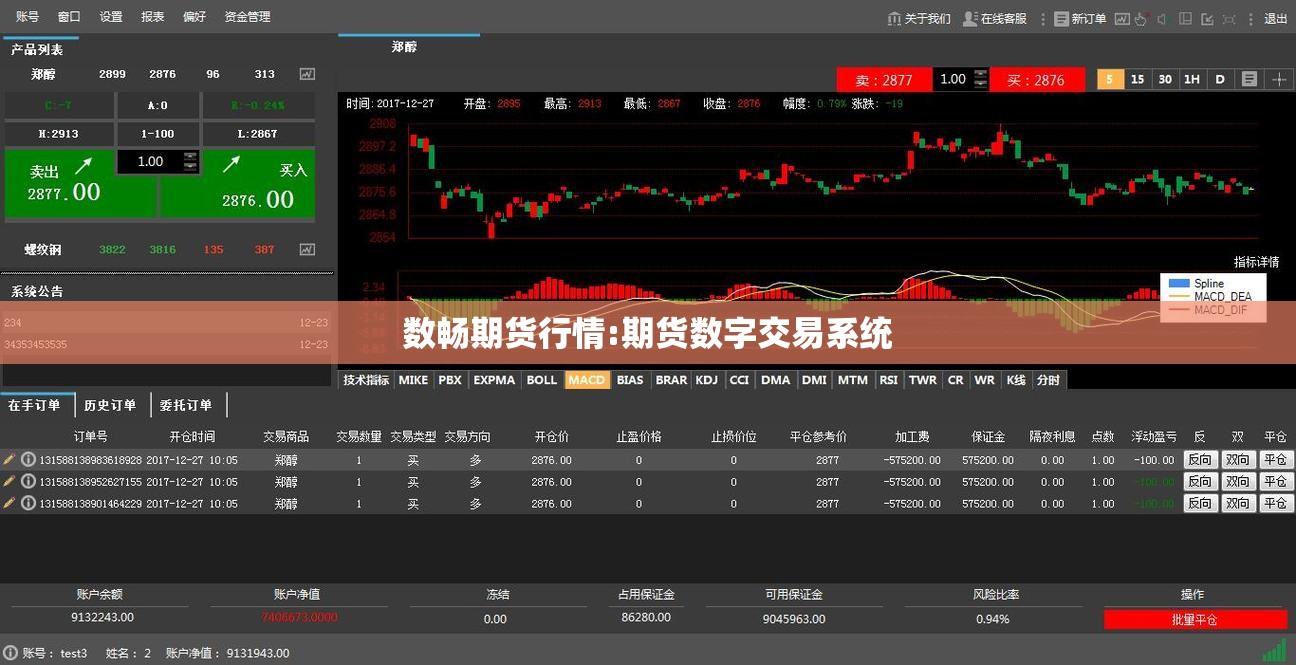Switch indicator to KDJ
The width and height of the screenshot is (1296, 665).
pos(707,380)
